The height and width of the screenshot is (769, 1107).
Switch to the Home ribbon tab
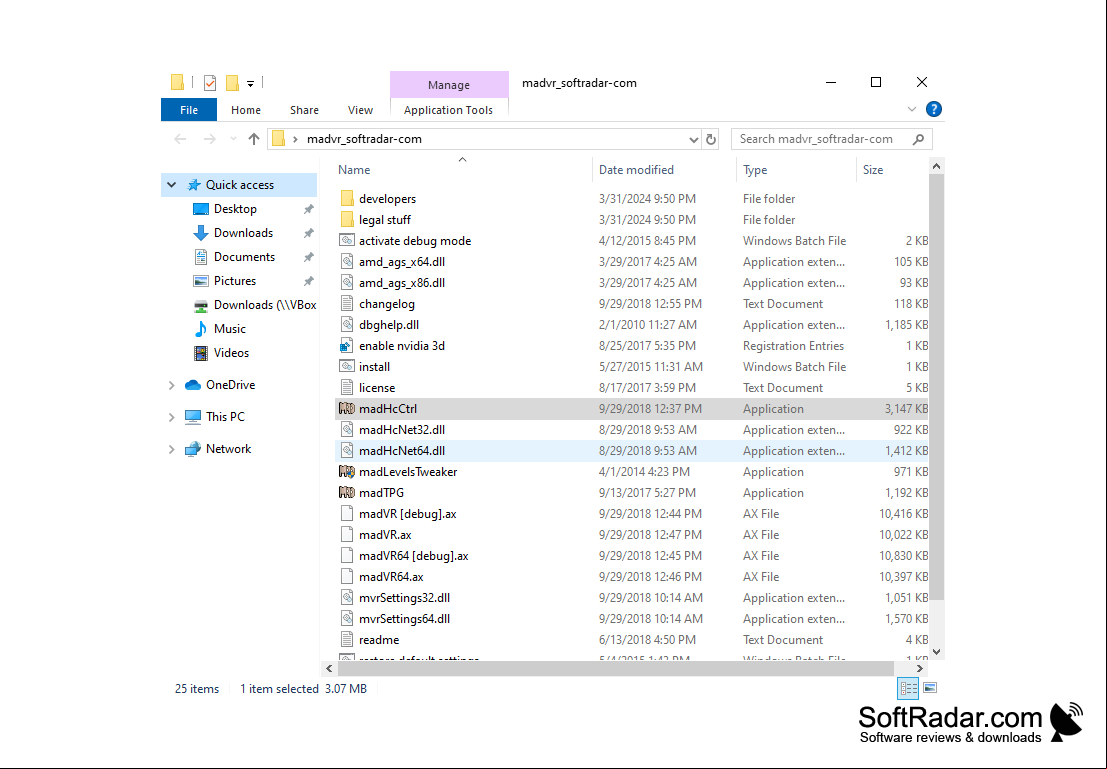click(246, 110)
